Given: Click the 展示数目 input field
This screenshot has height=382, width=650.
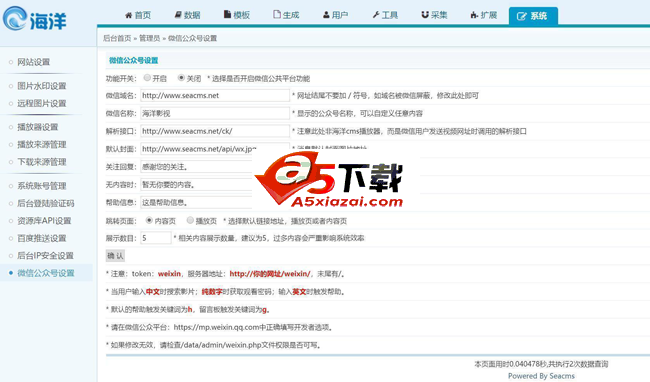Looking at the screenshot, I should [156, 238].
